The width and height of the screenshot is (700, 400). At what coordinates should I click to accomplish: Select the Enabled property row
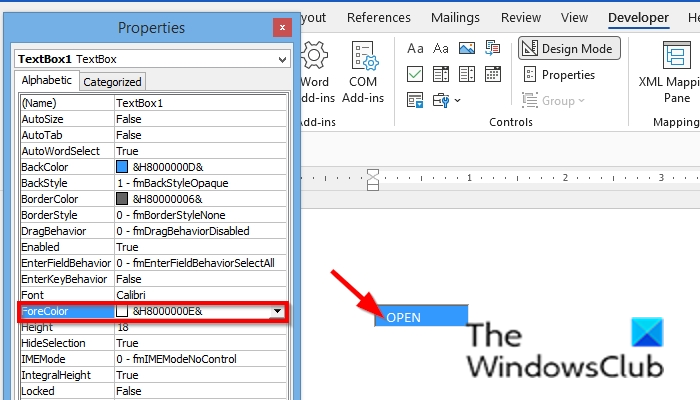click(153, 247)
